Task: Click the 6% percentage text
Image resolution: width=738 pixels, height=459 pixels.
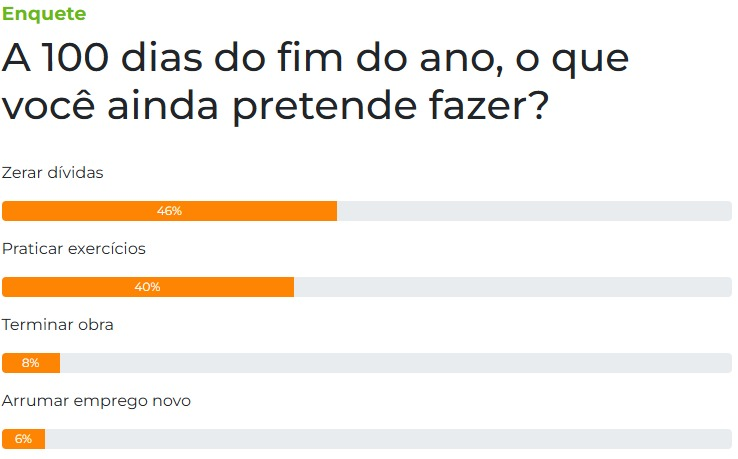Action: click(23, 439)
